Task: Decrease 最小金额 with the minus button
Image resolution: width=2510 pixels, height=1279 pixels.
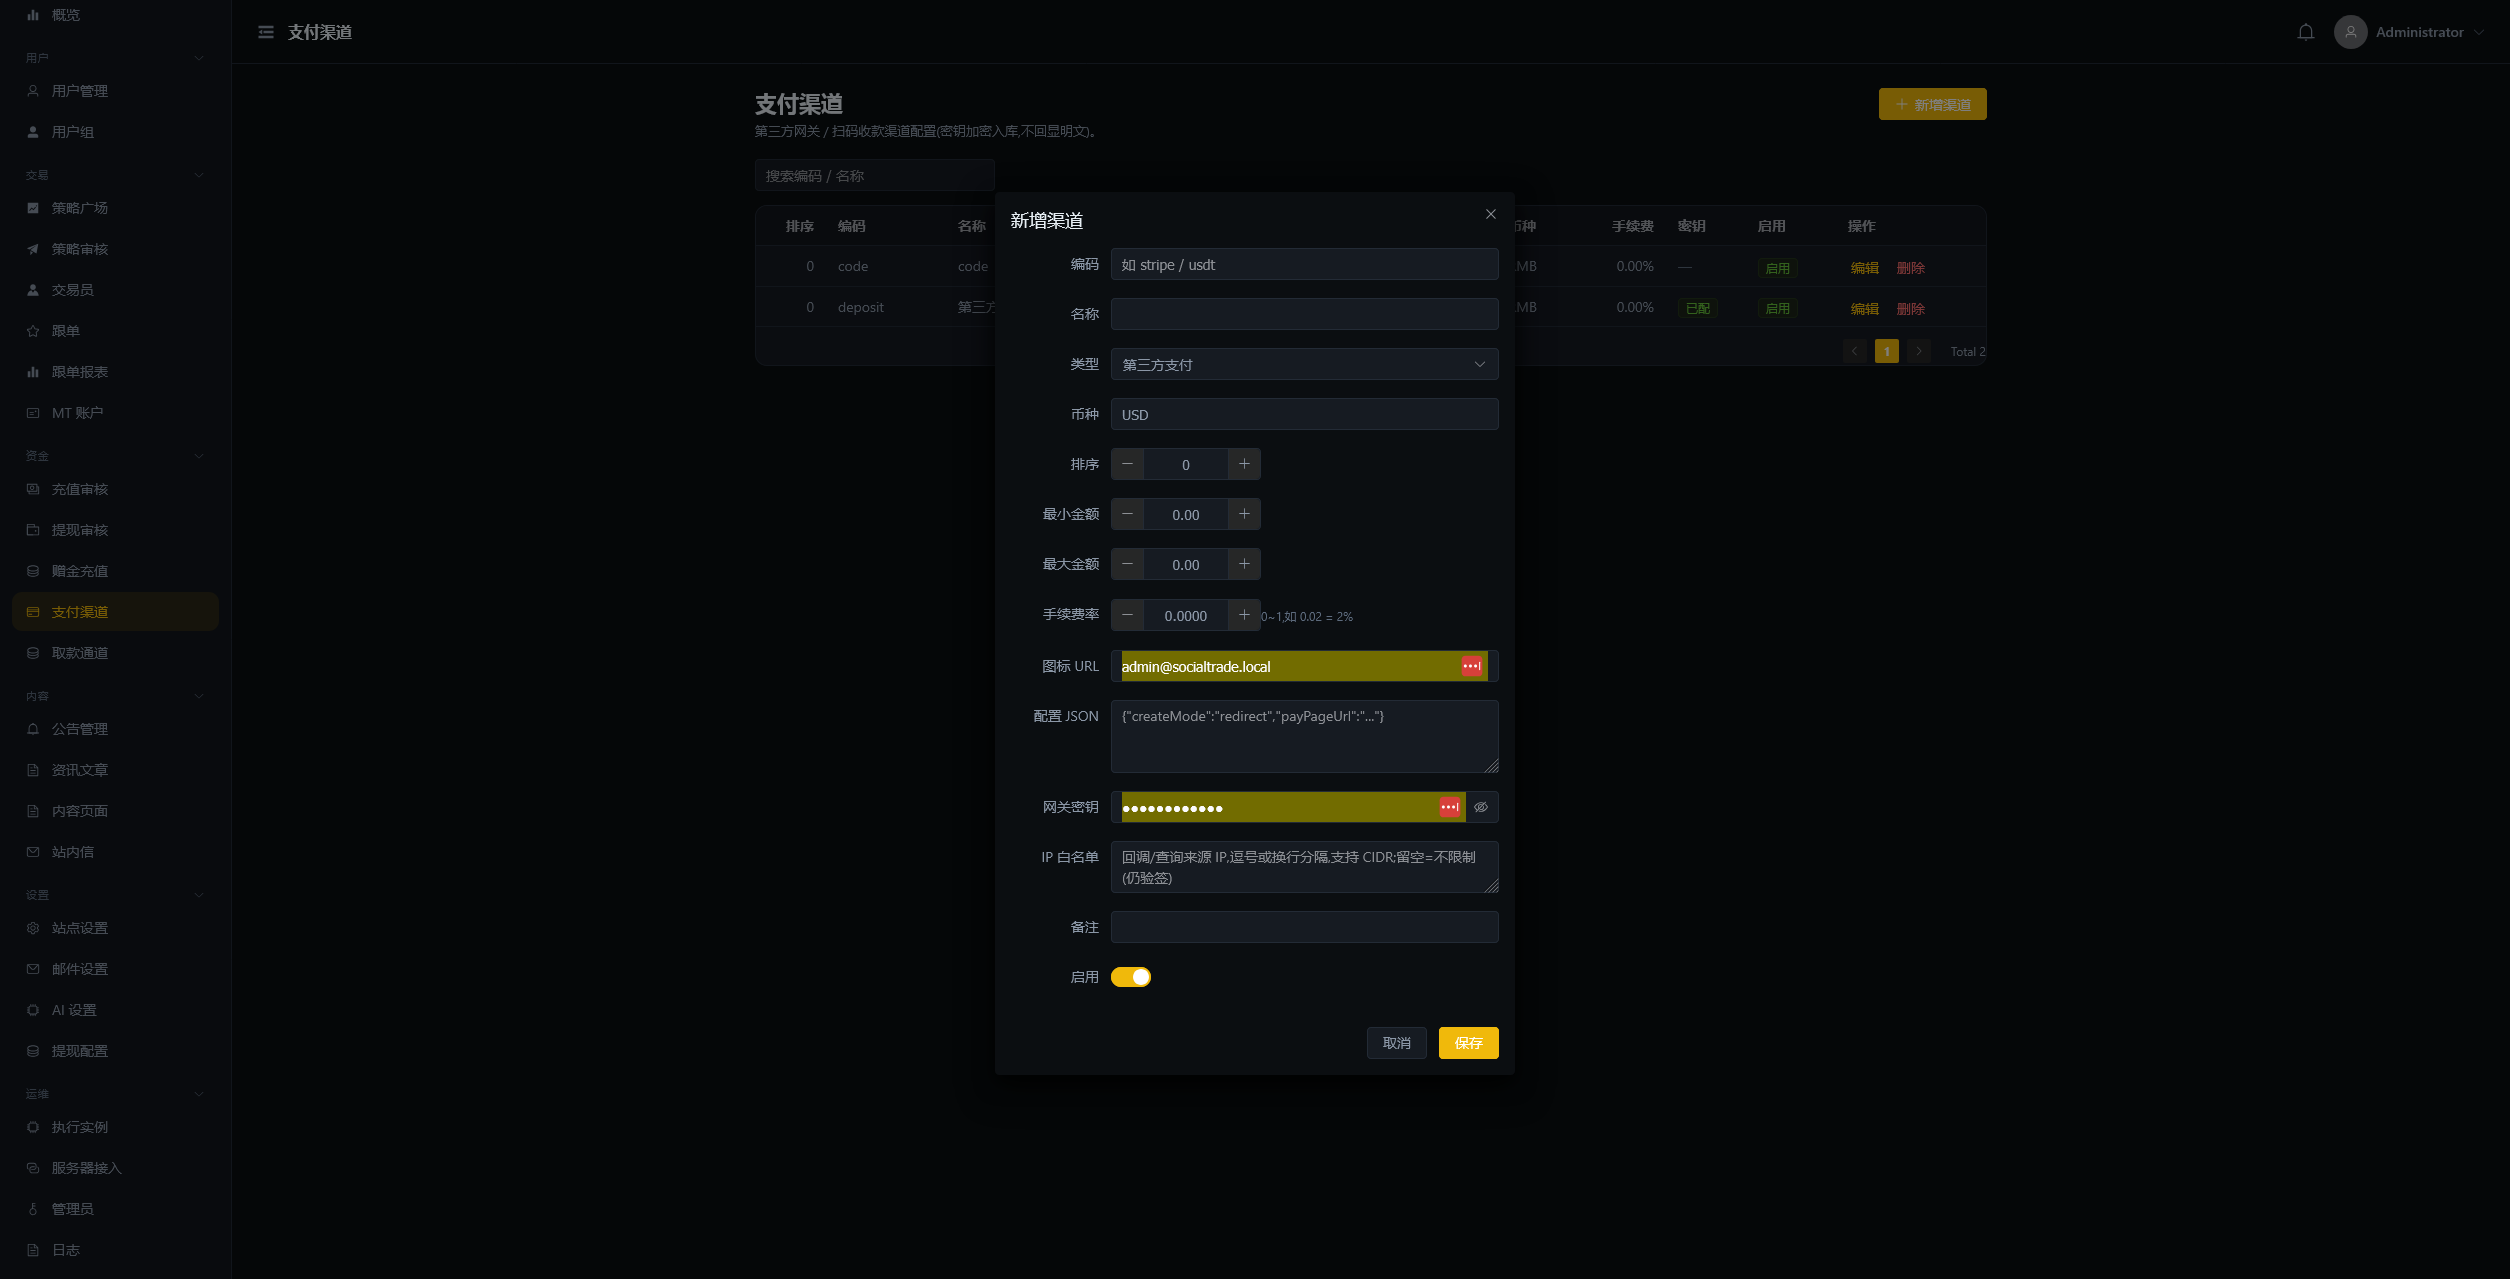Action: [1128, 514]
